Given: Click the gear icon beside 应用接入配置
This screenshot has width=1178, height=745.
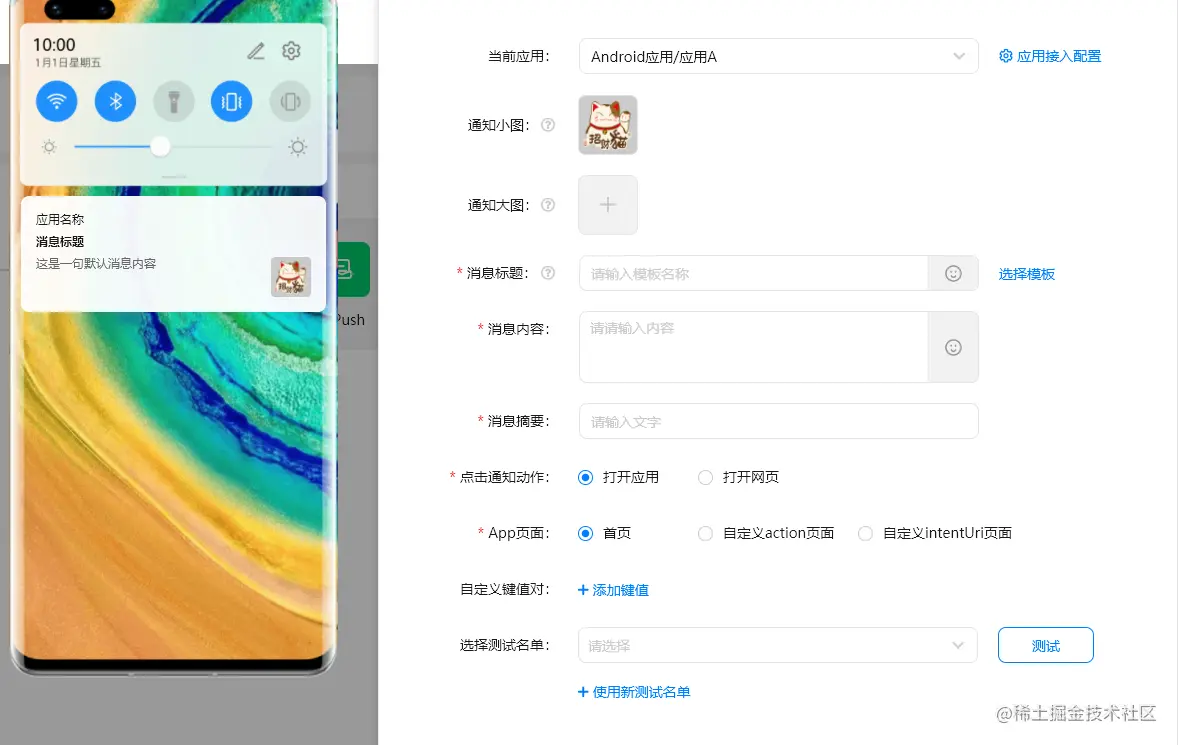Looking at the screenshot, I should pos(1005,56).
